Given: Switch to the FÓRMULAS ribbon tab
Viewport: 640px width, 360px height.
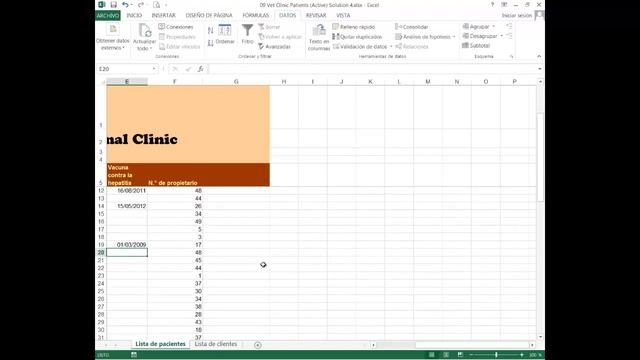Looking at the screenshot, I should click(256, 16).
